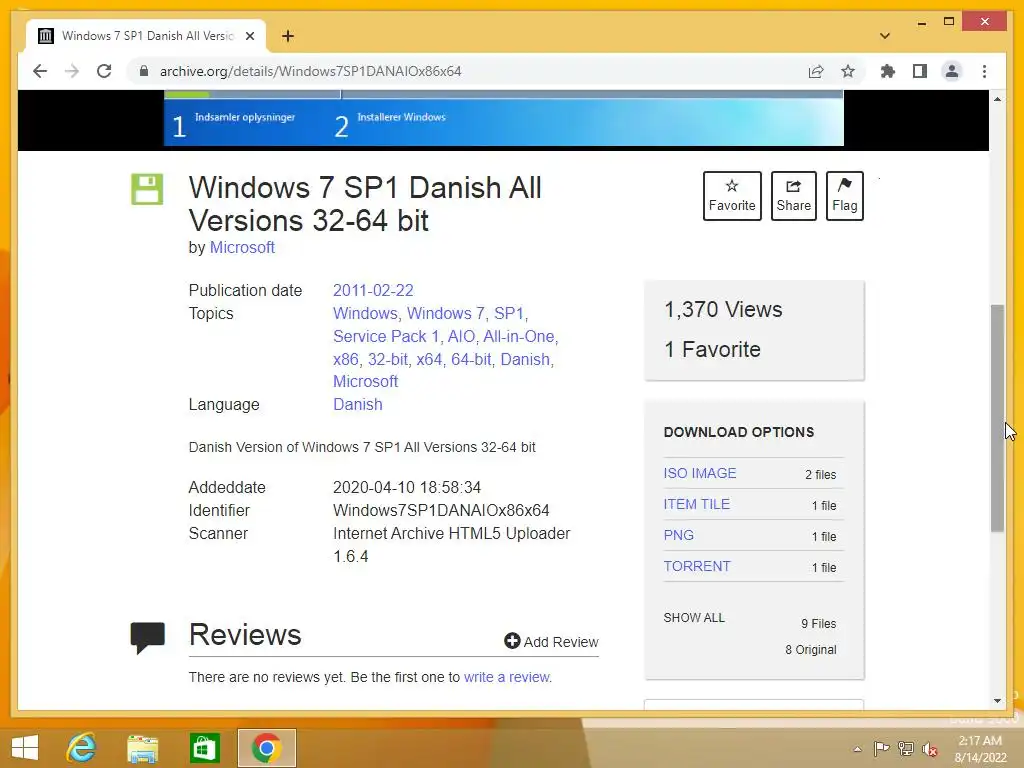The image size is (1024, 768).
Task: Open the Windows Start button
Action: [x=25, y=748]
